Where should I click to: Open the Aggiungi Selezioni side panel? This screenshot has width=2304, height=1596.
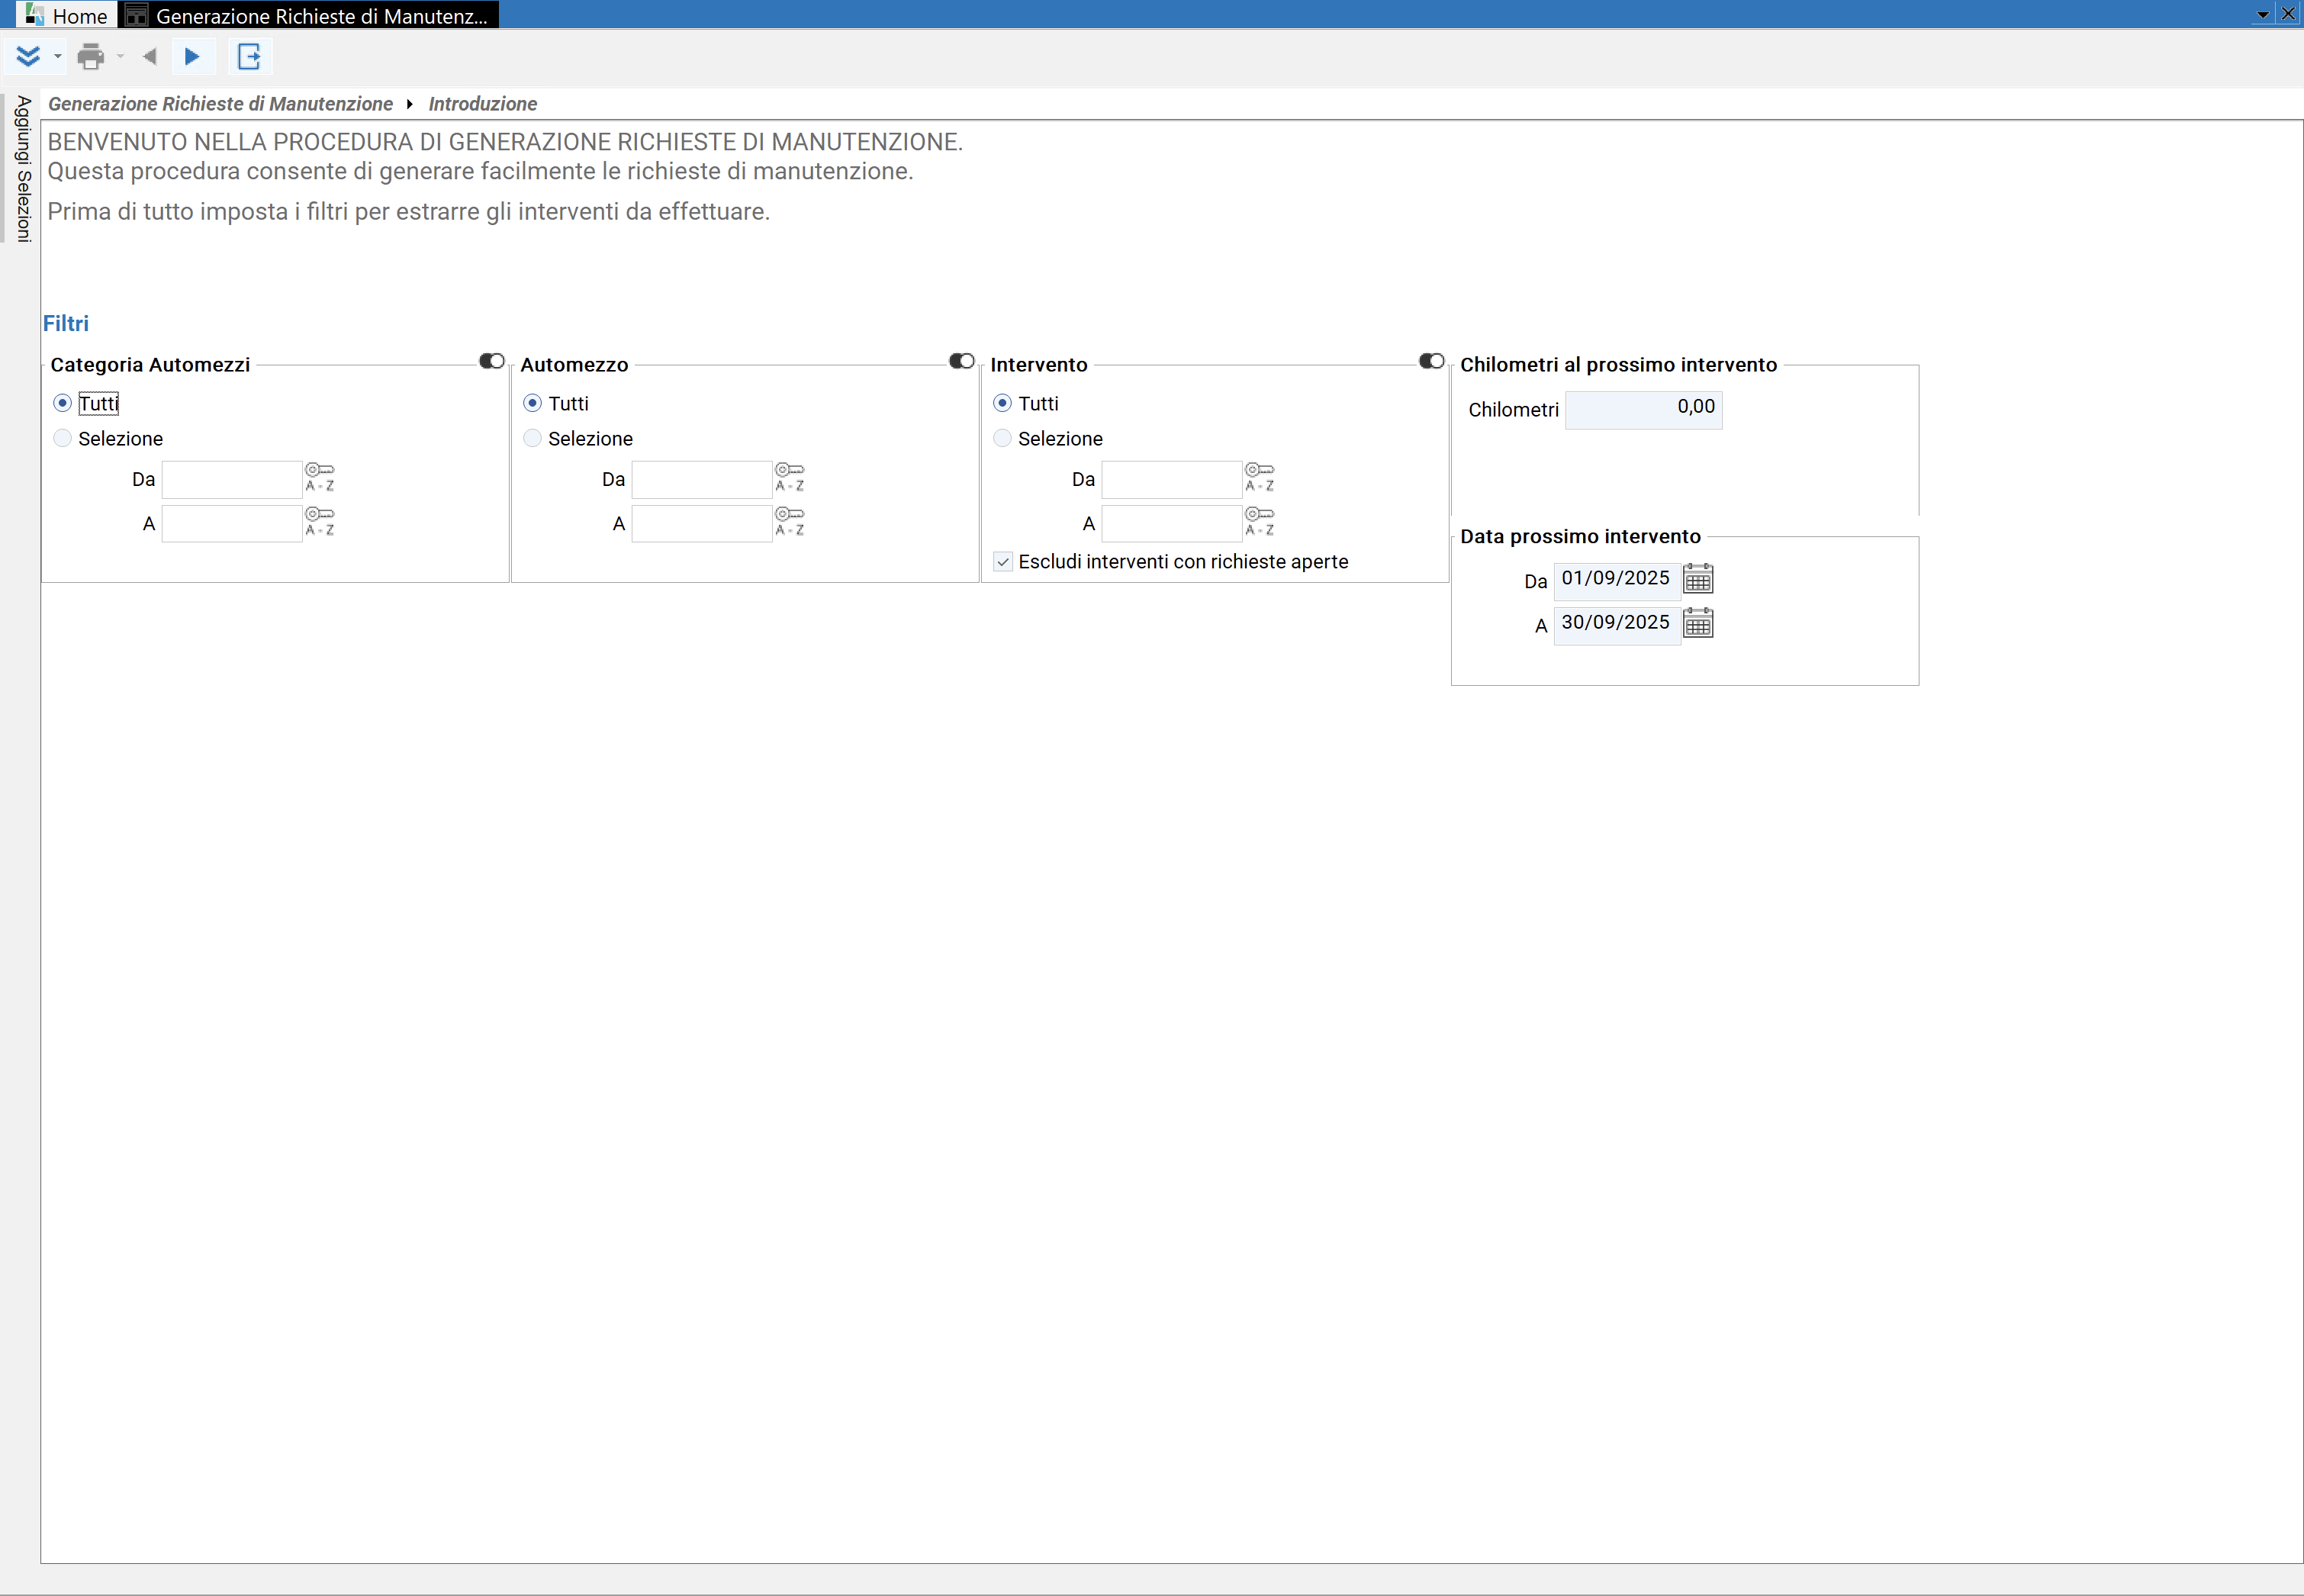pos(22,168)
